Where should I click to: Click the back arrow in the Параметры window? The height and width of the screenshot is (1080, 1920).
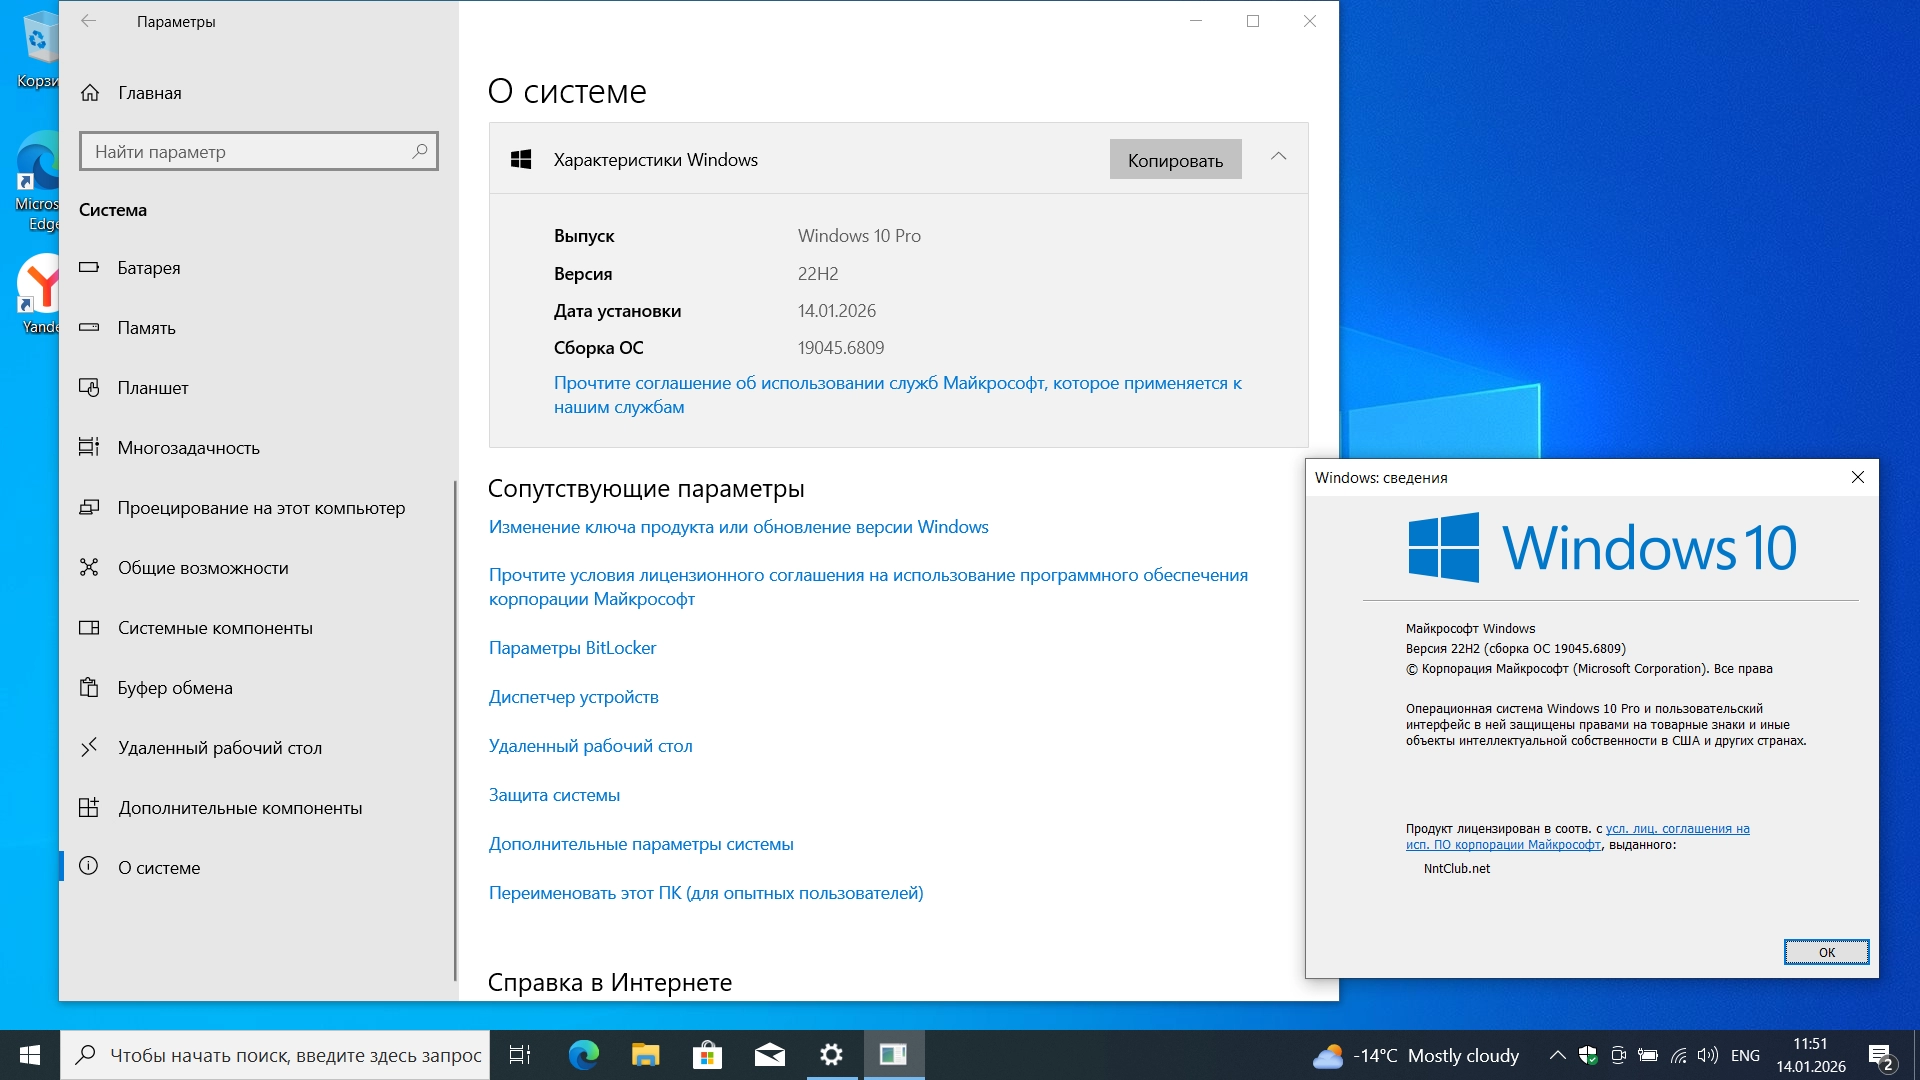(x=89, y=21)
